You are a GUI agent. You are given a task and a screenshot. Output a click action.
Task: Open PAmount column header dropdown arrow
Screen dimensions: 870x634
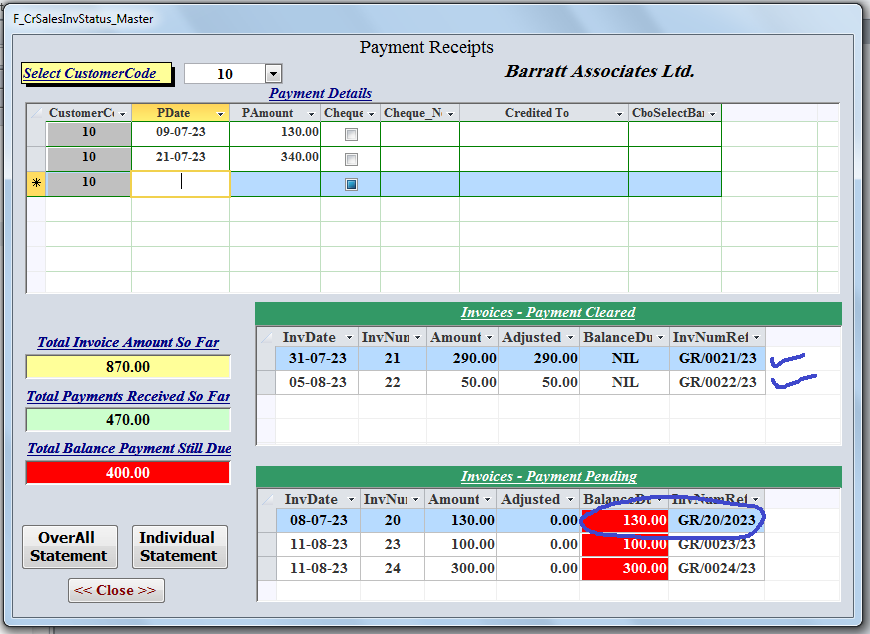tap(310, 114)
